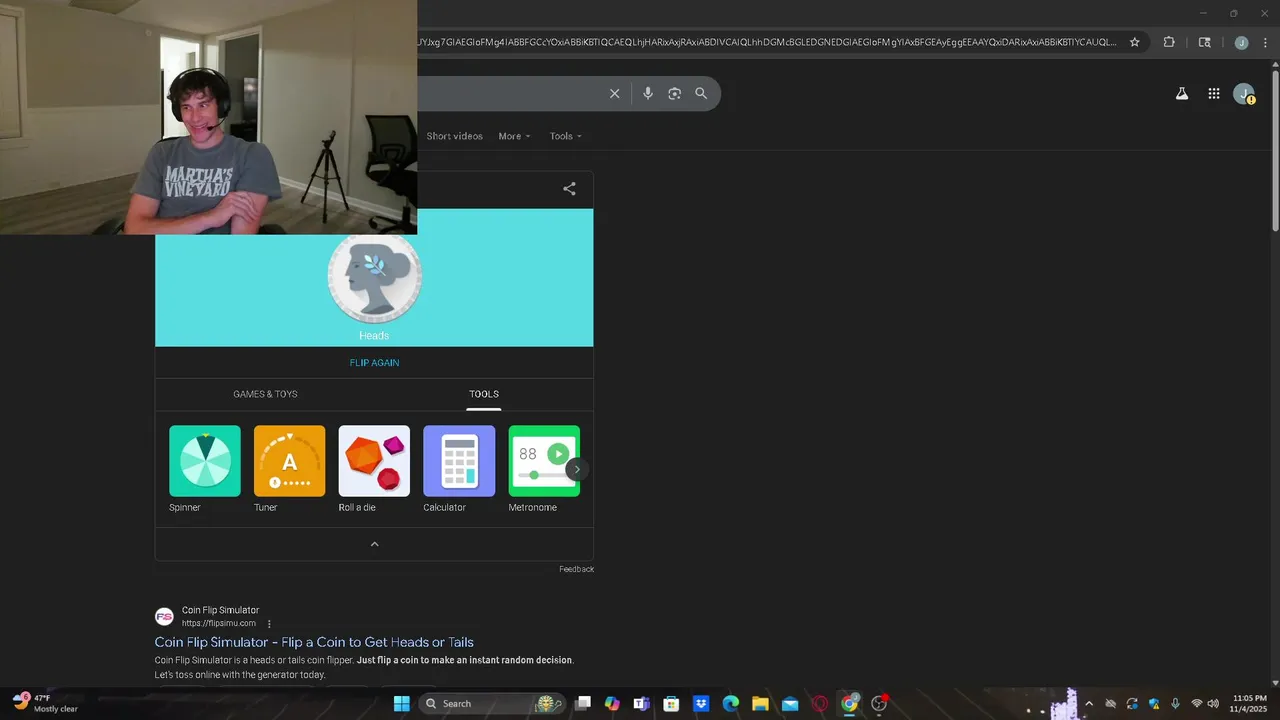Click the magnifier search button
This screenshot has width=1280, height=720.
pos(701,93)
